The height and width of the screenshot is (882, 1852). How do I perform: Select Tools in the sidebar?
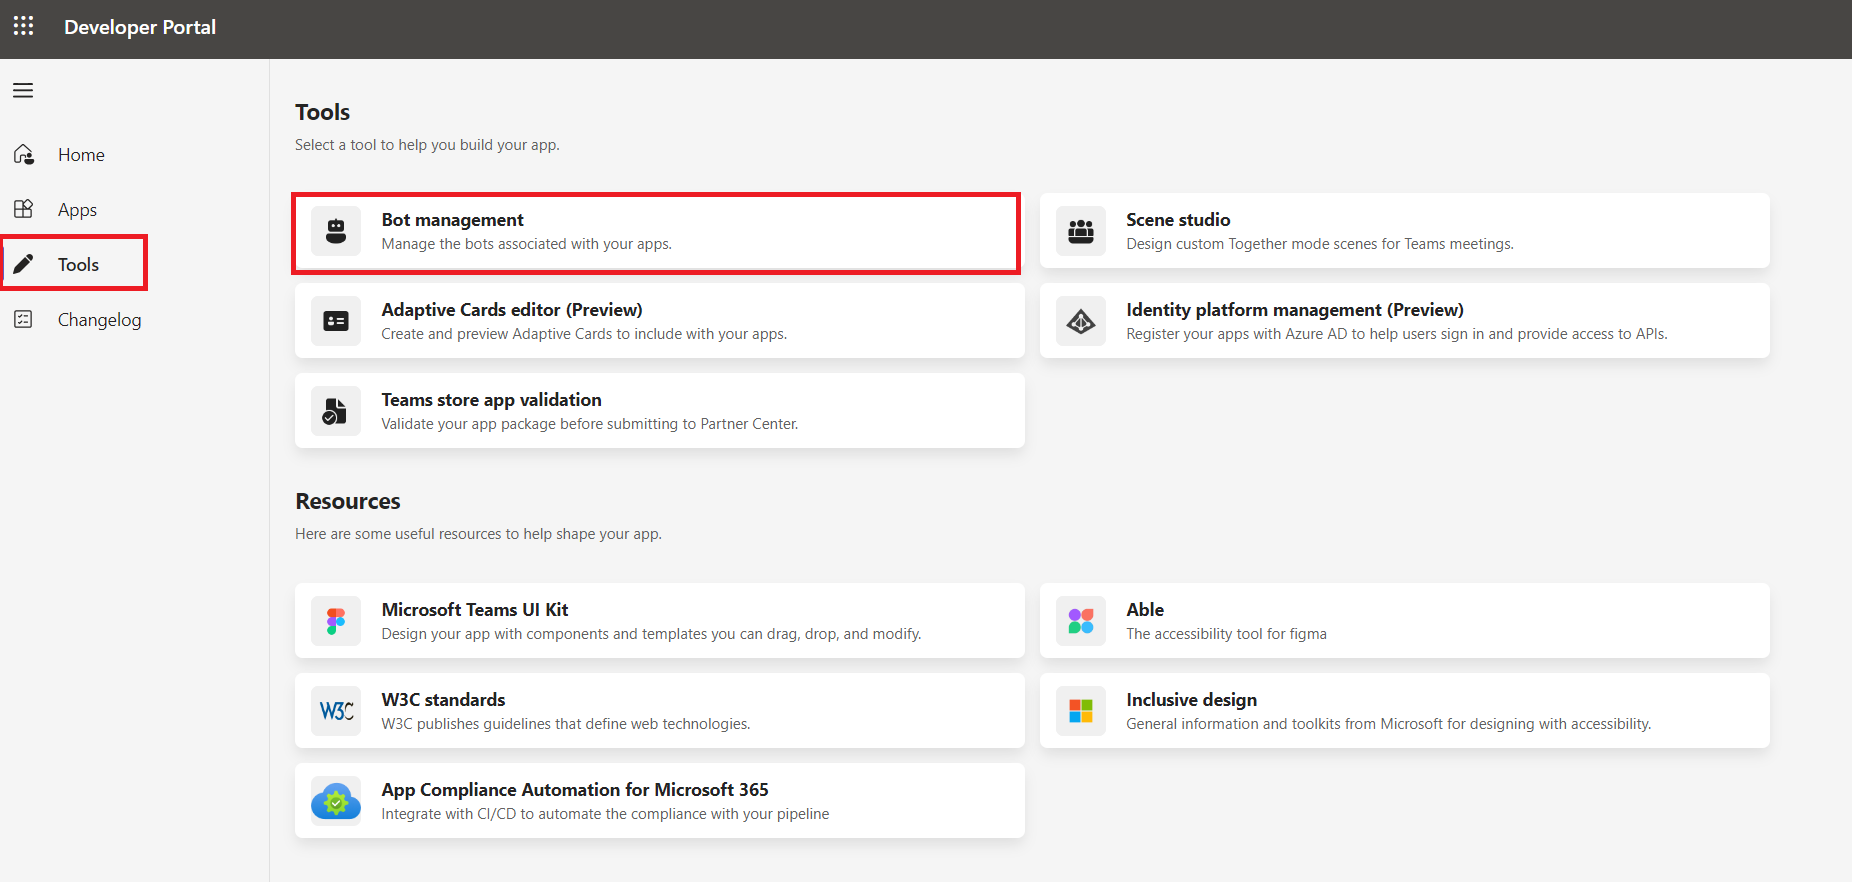coord(78,265)
